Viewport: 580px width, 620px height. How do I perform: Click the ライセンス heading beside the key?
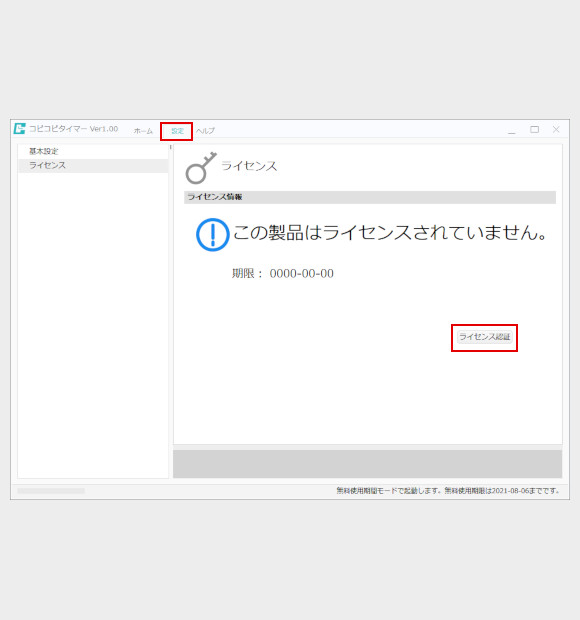pyautogui.click(x=249, y=166)
